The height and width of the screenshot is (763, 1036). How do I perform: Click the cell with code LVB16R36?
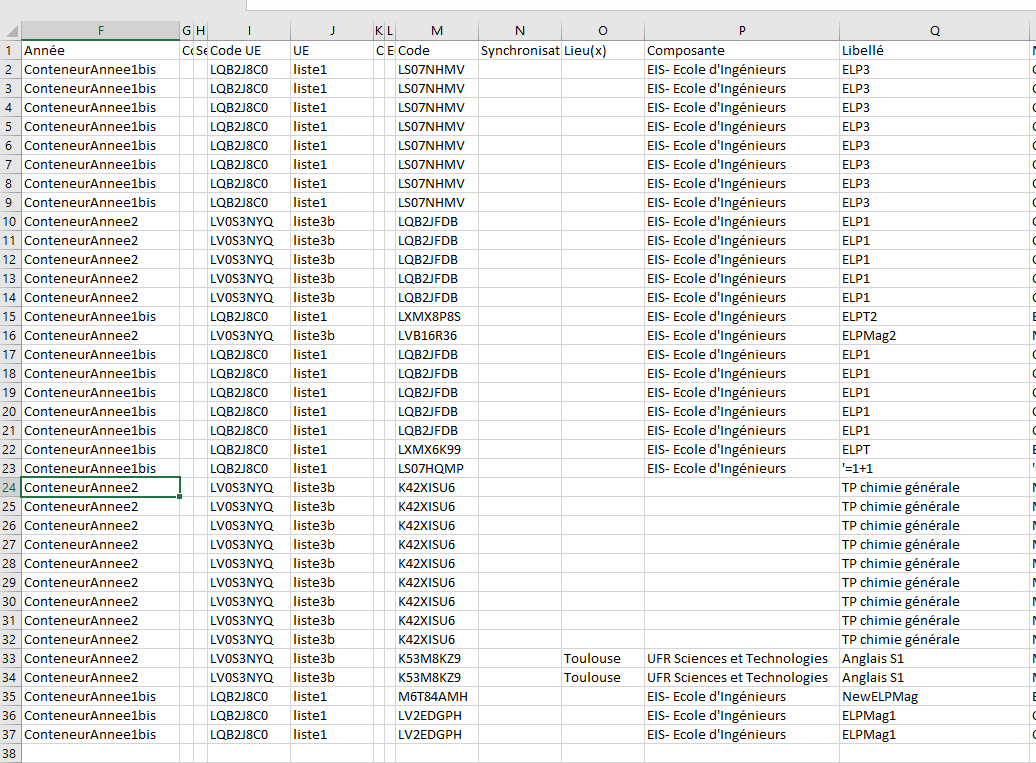(436, 335)
